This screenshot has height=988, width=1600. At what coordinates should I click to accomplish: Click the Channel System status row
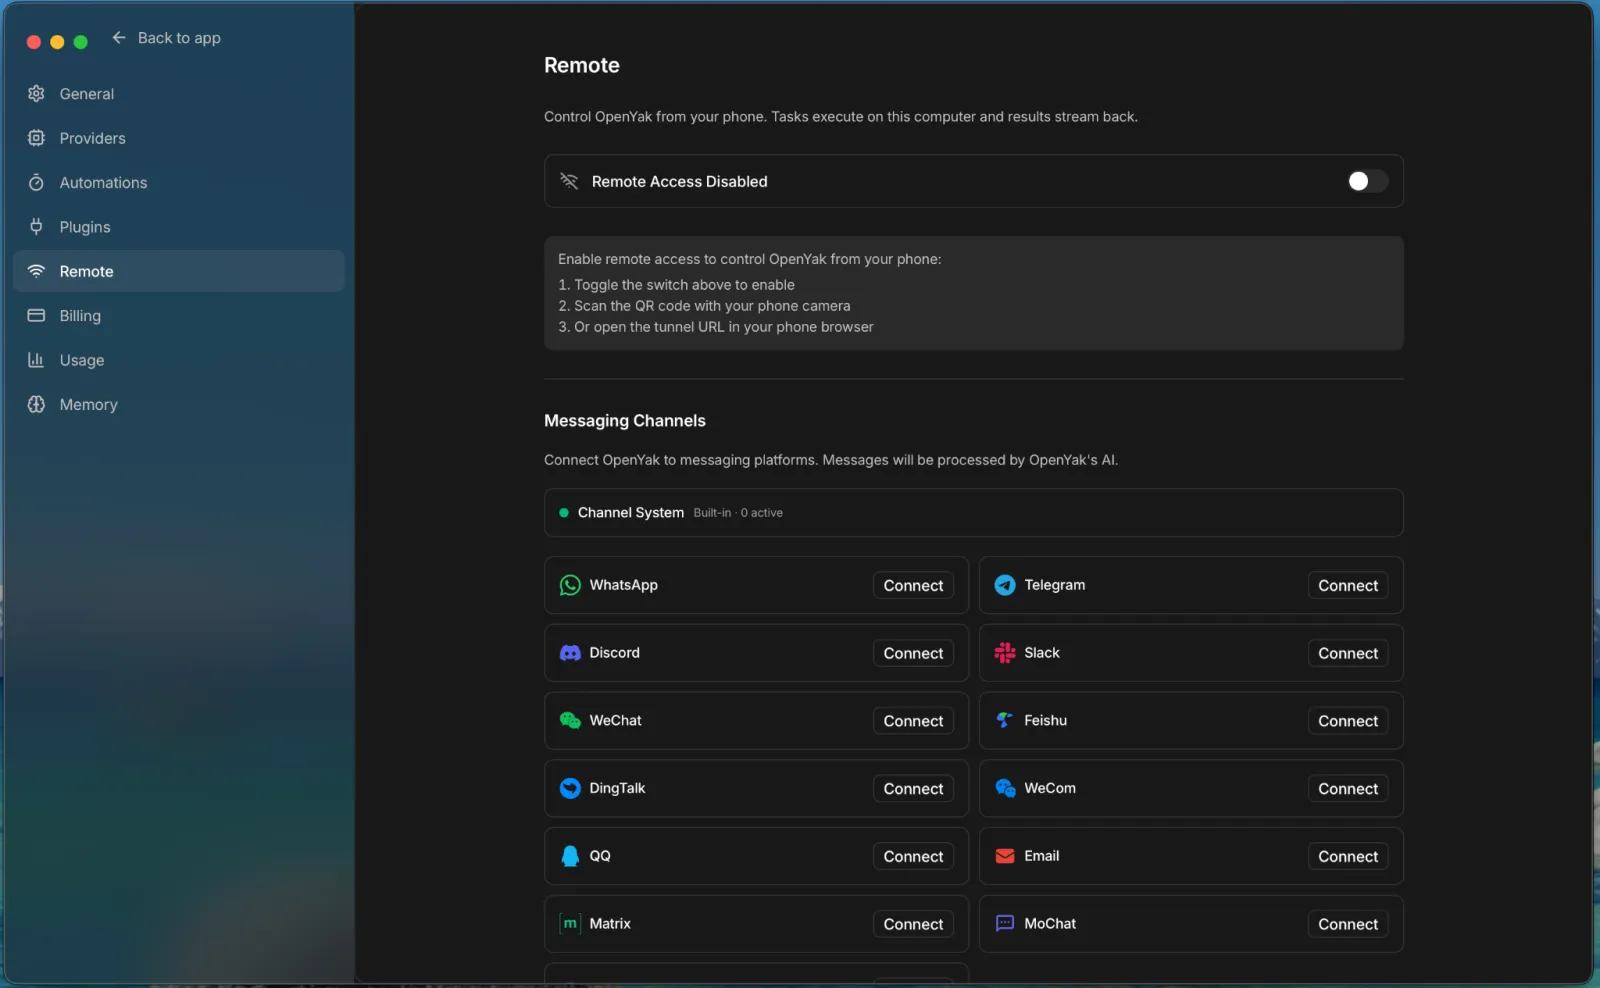(973, 513)
